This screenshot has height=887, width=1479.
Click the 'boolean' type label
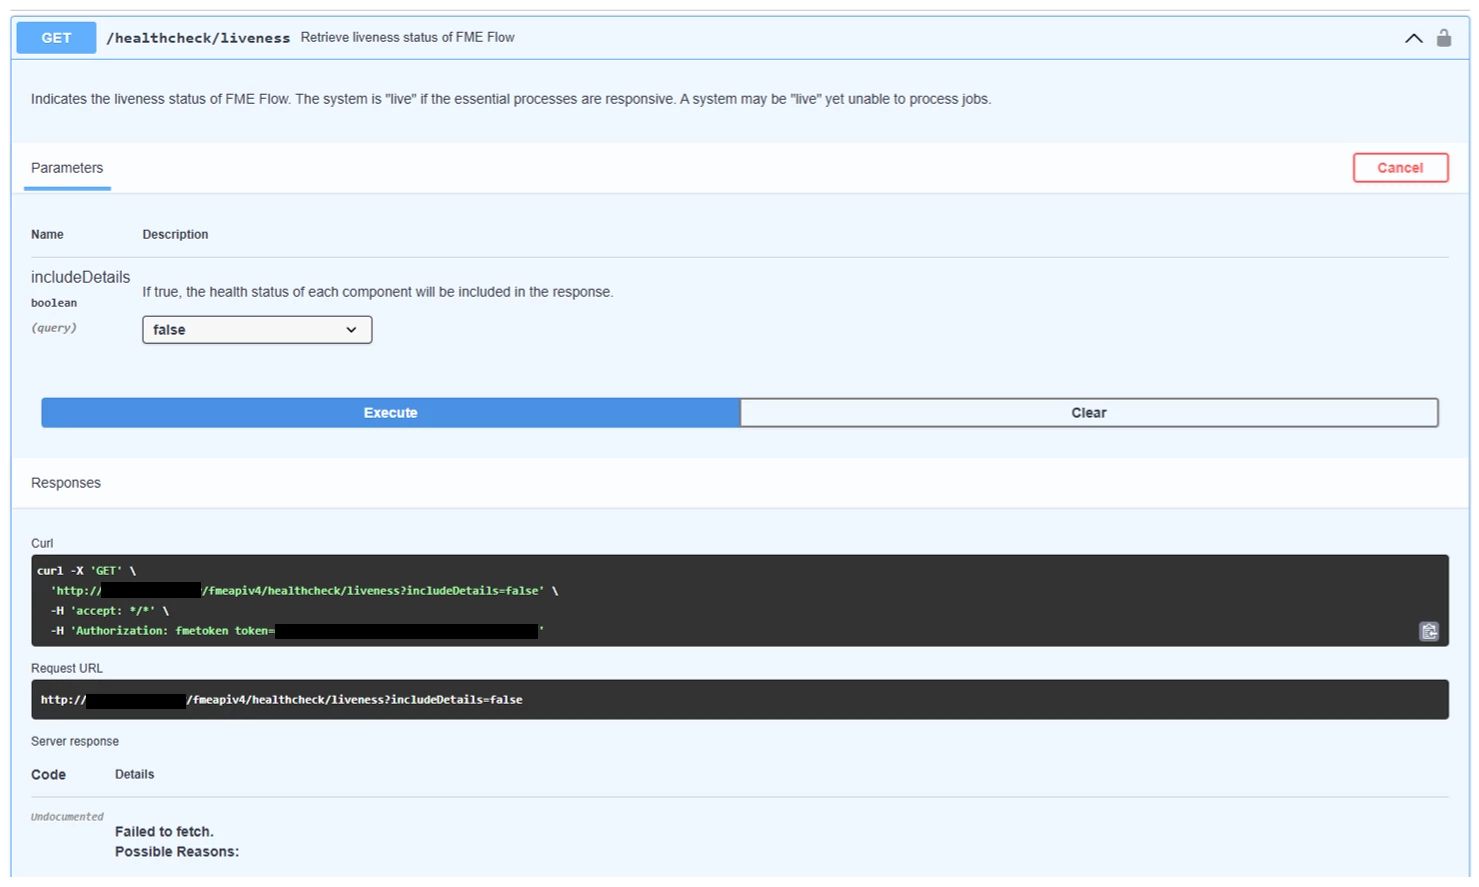pyautogui.click(x=54, y=303)
